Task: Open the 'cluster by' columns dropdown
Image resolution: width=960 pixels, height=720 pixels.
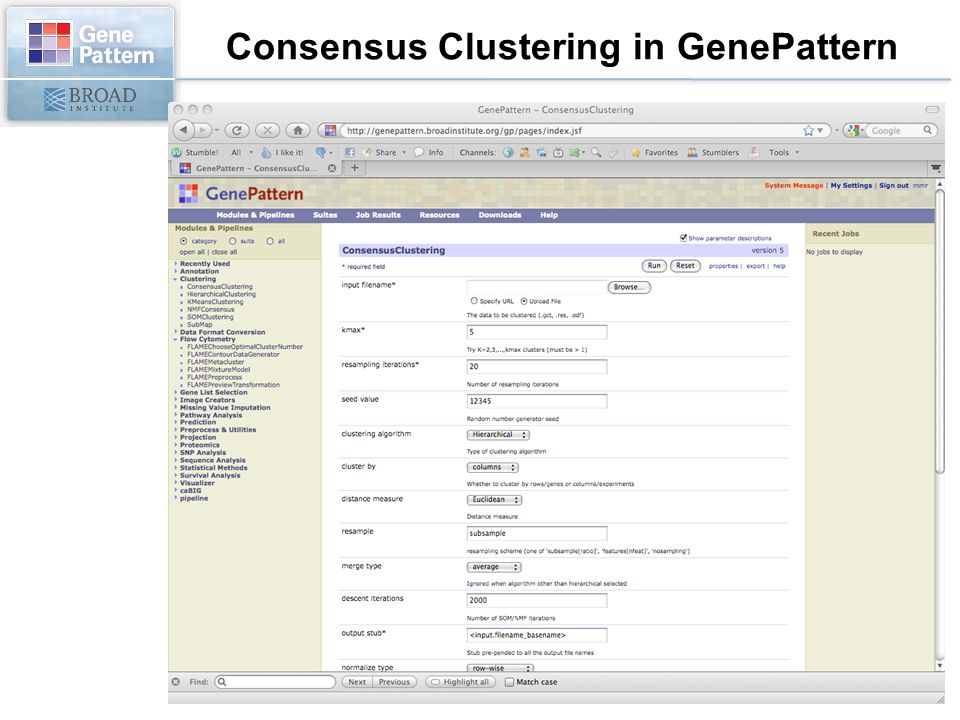Action: point(493,467)
